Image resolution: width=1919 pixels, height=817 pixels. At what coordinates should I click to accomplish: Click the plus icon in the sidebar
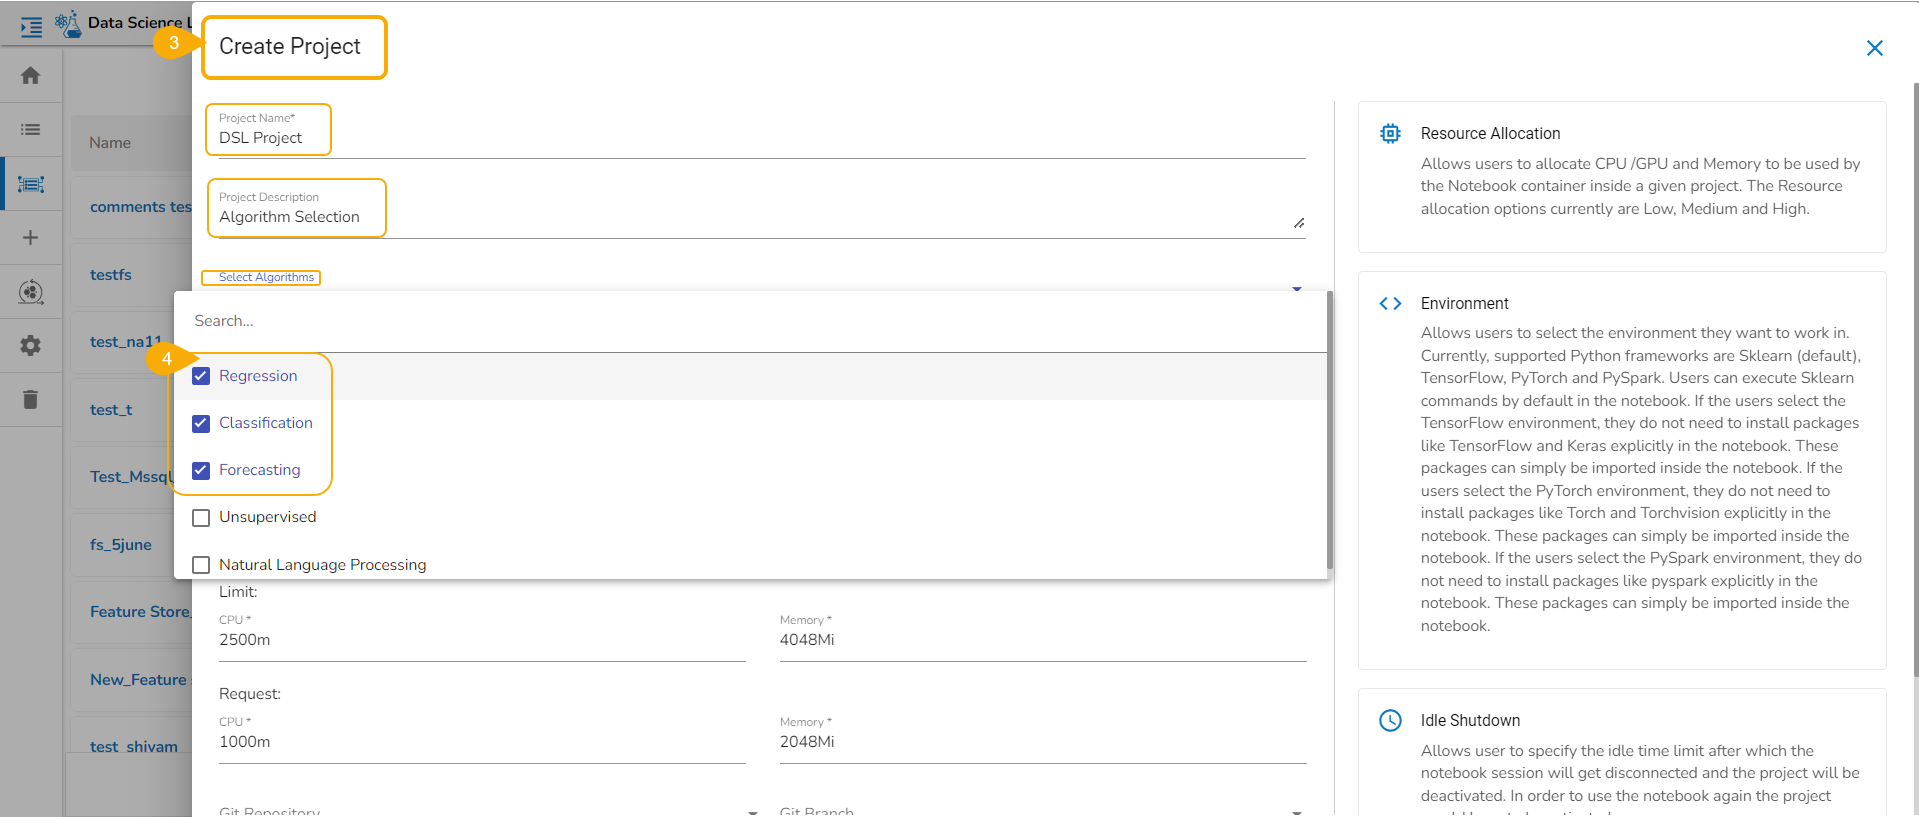tap(31, 238)
